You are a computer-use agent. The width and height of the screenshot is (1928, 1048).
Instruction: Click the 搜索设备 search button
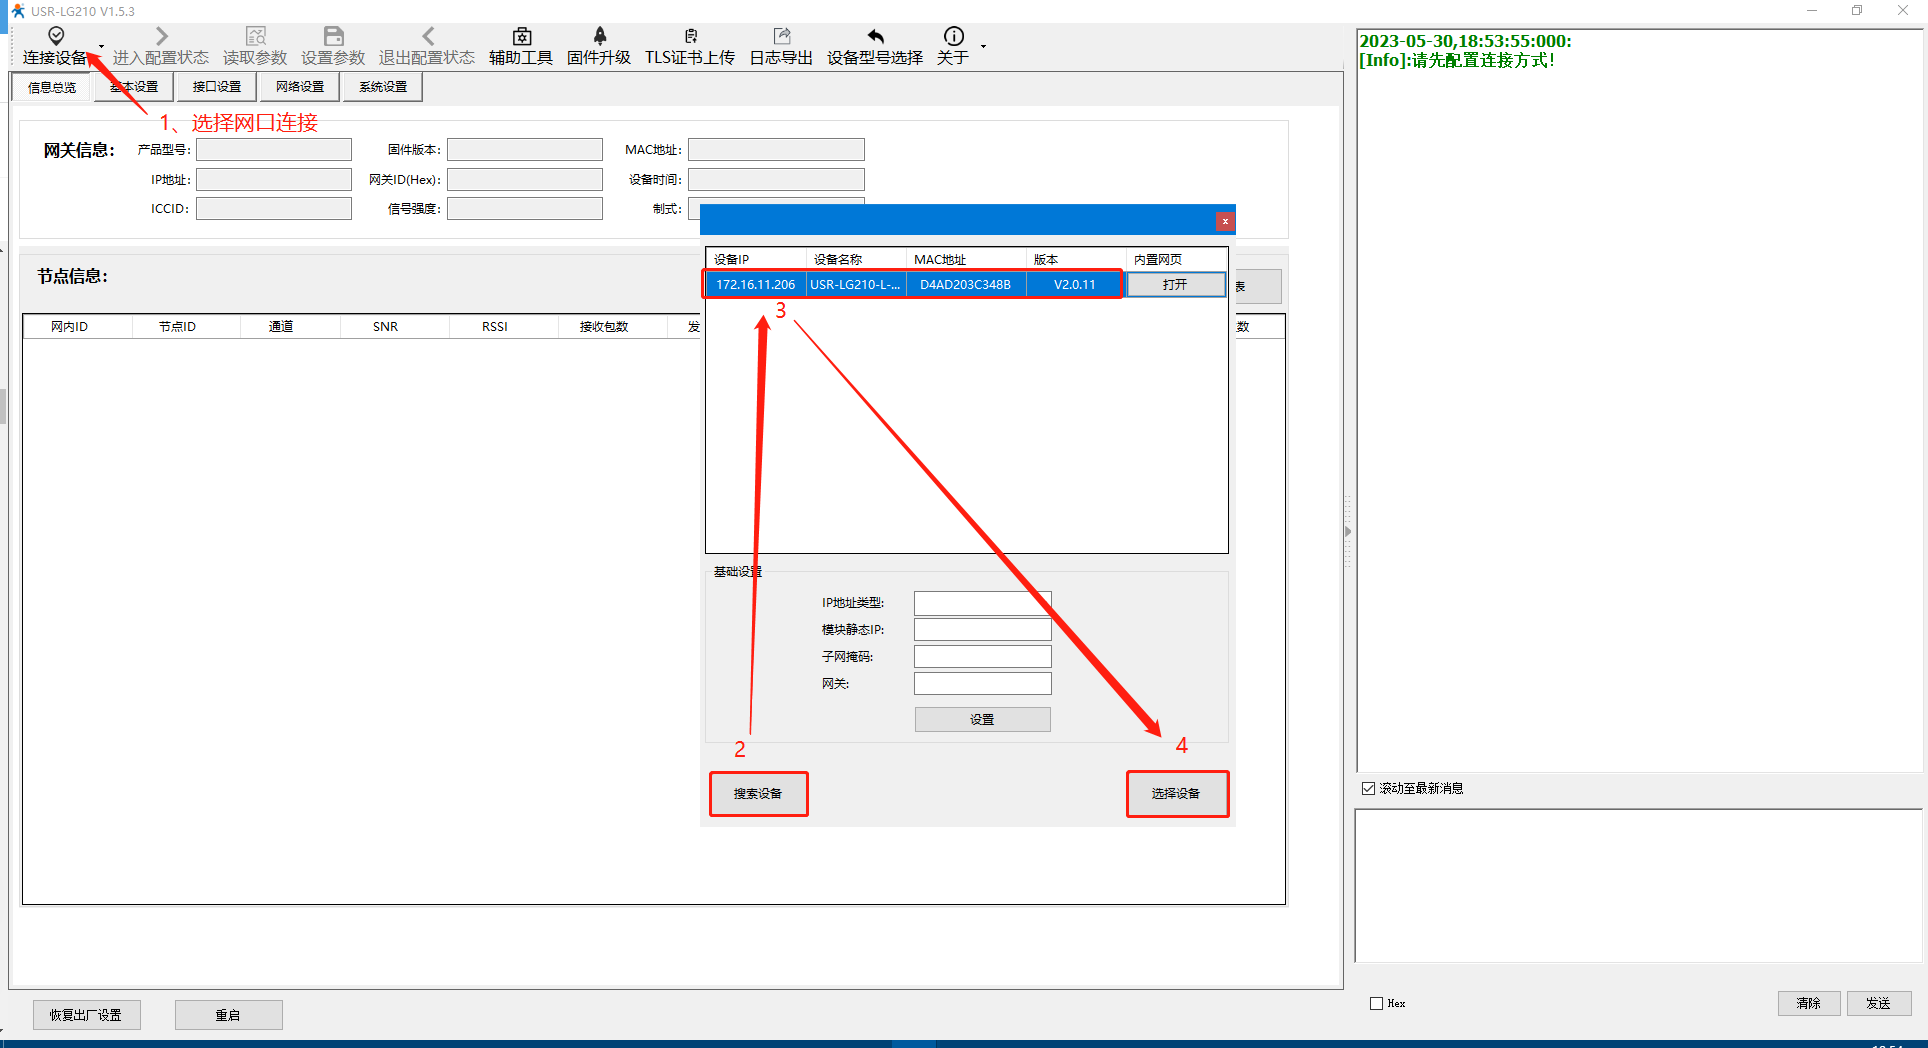pos(758,794)
